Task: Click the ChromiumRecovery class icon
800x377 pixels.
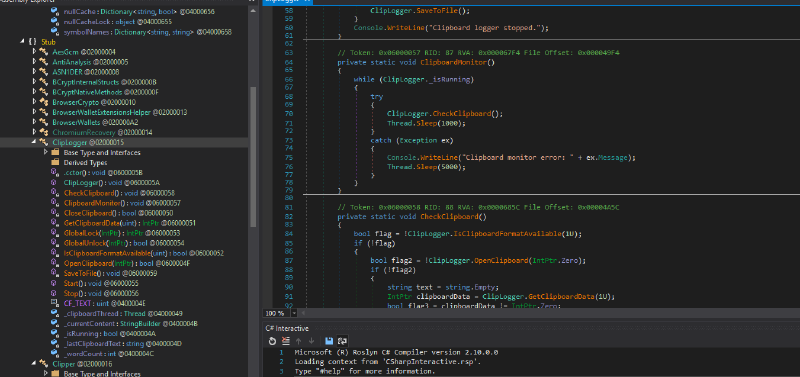Action: point(44,132)
